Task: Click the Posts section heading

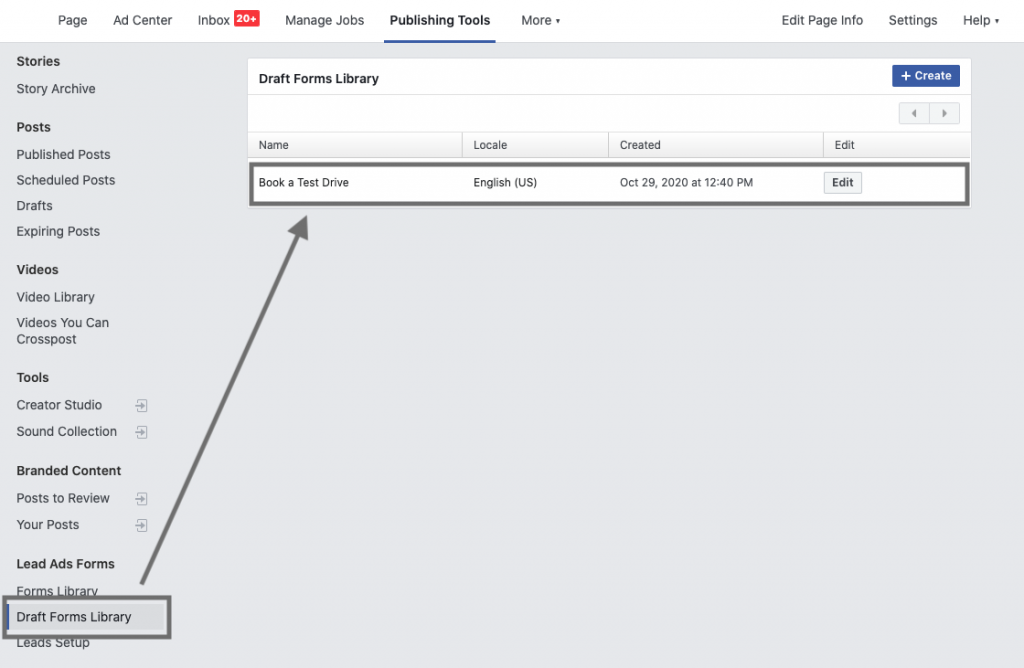Action: [x=33, y=127]
